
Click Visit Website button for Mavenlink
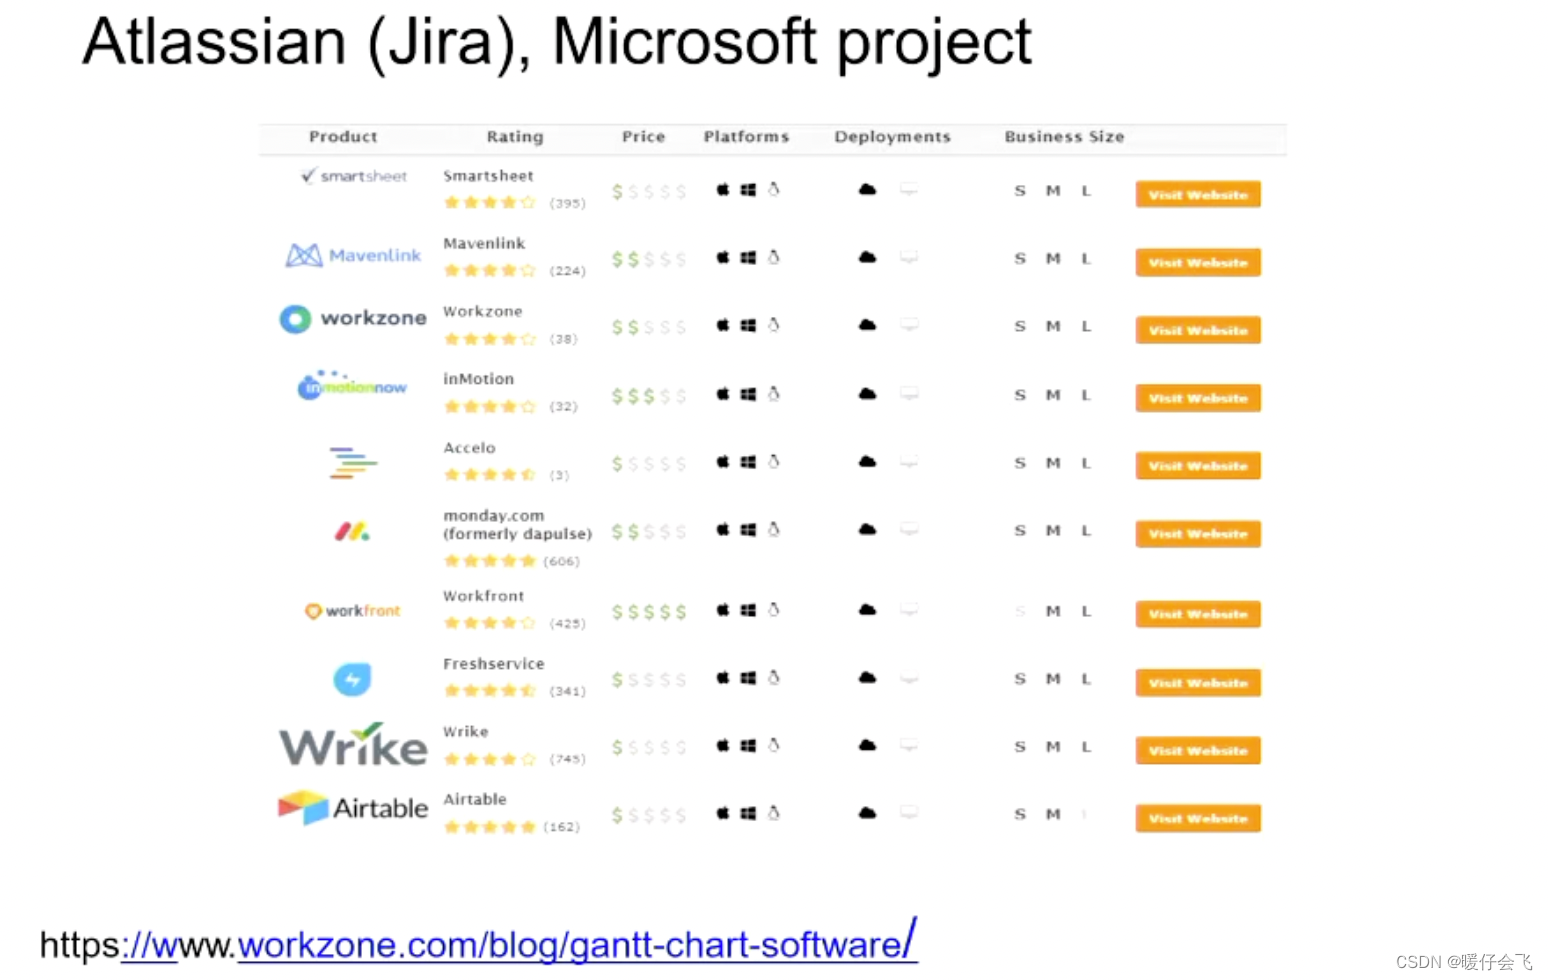(x=1198, y=262)
